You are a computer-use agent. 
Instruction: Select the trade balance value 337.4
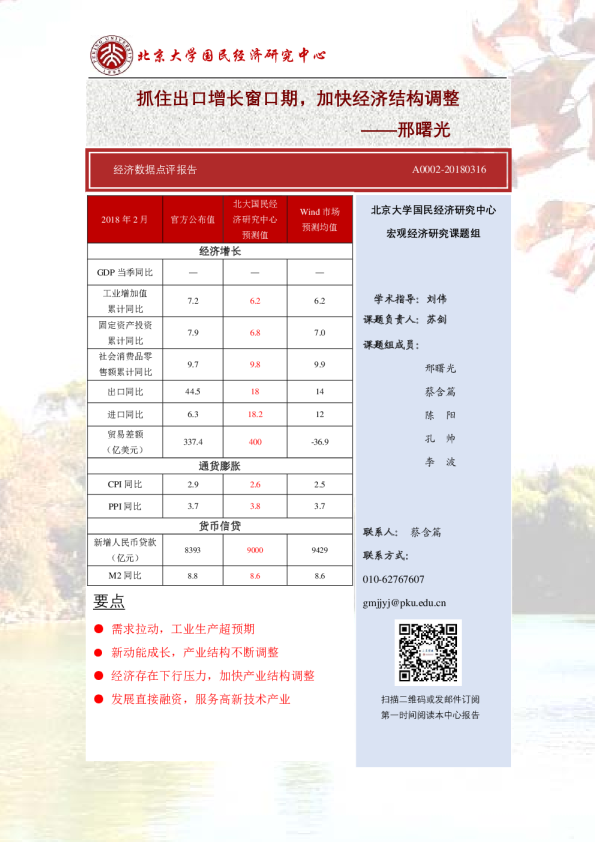coord(193,442)
